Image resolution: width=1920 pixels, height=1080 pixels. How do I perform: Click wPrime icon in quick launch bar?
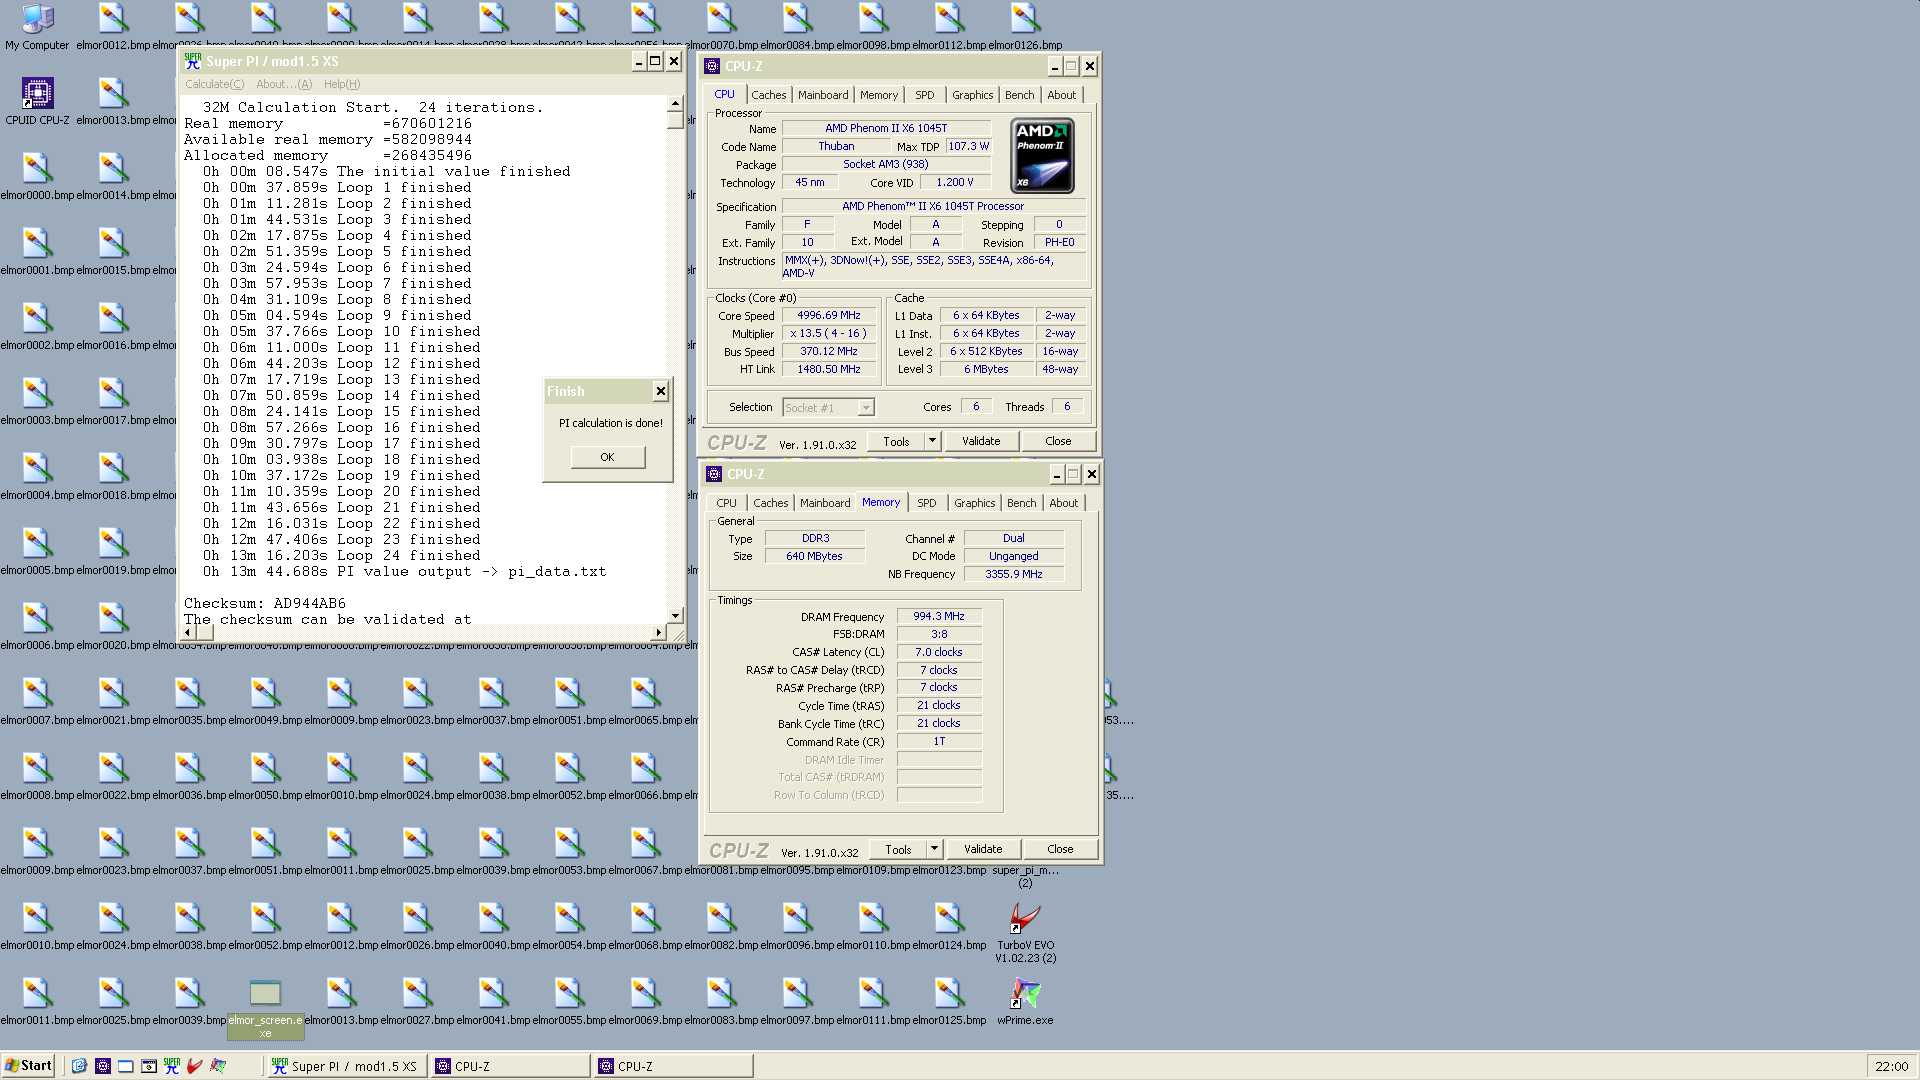click(218, 1066)
